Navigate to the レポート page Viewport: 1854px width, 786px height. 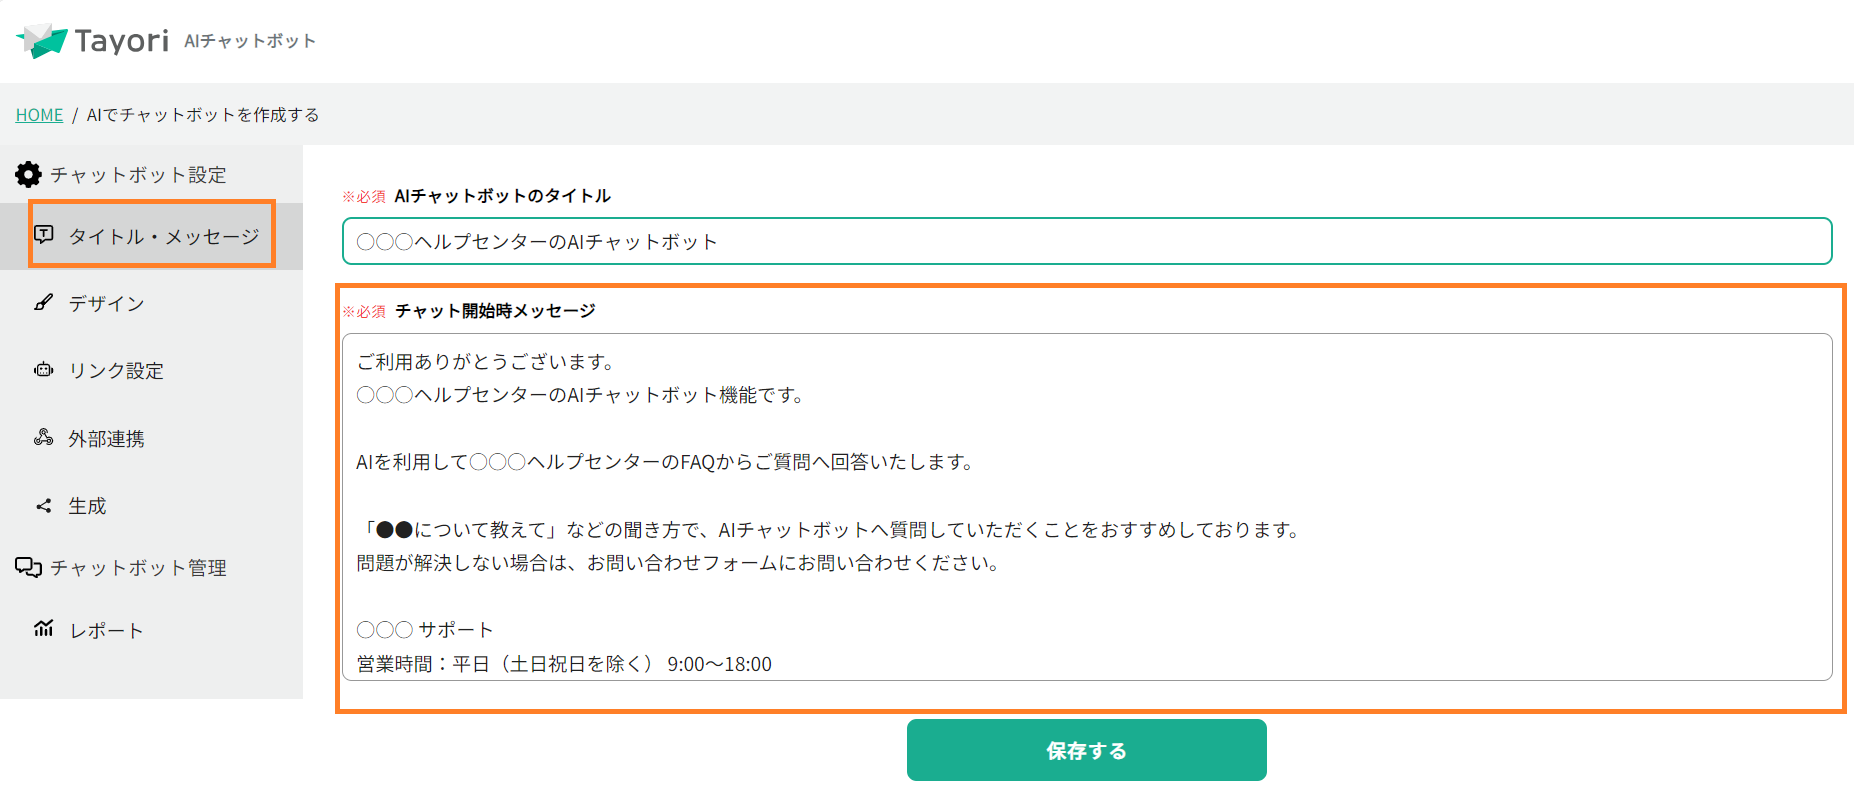click(x=105, y=629)
